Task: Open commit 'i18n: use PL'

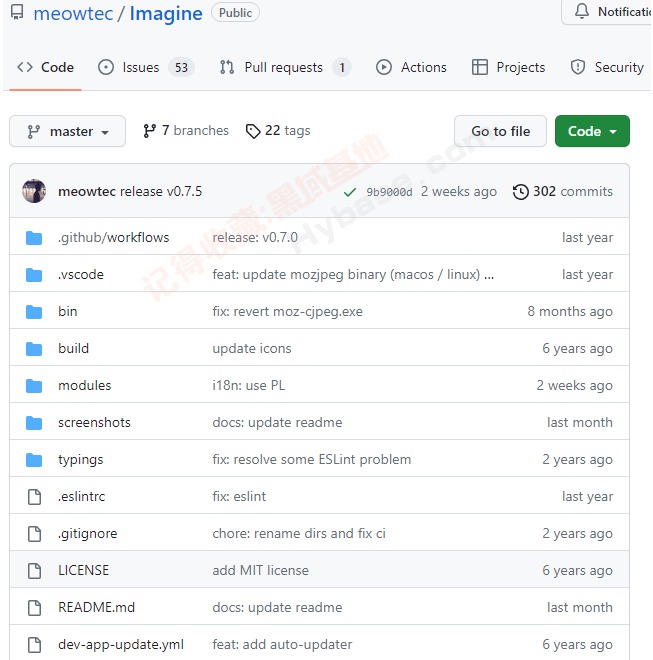Action: 248,386
